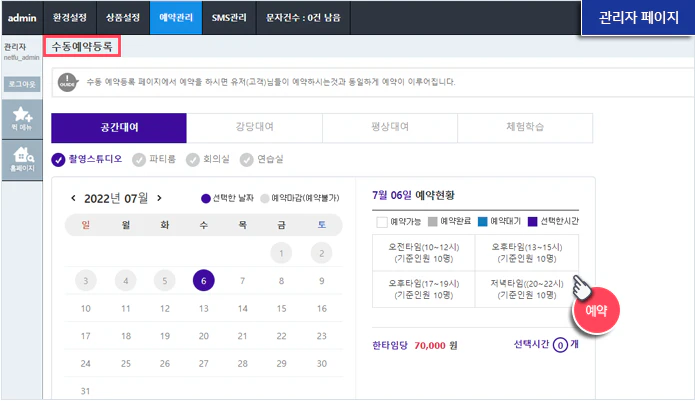Click the admin logo

[x=22, y=18]
